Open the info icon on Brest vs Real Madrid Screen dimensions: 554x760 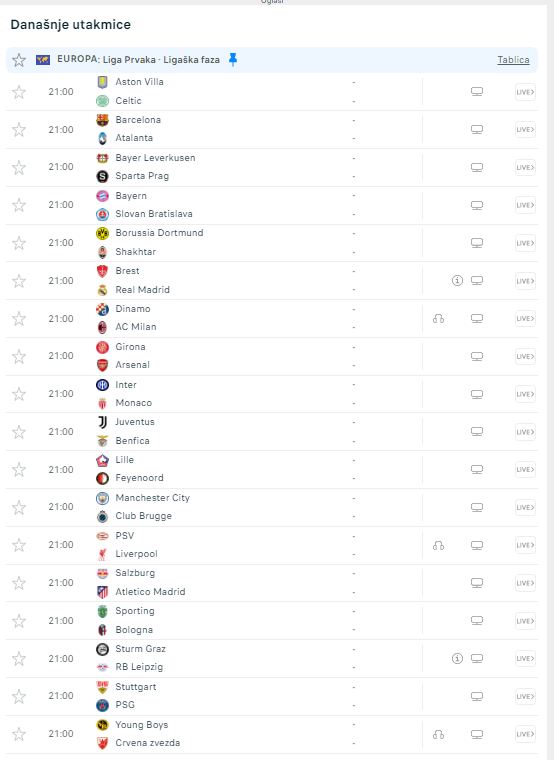[x=457, y=281]
